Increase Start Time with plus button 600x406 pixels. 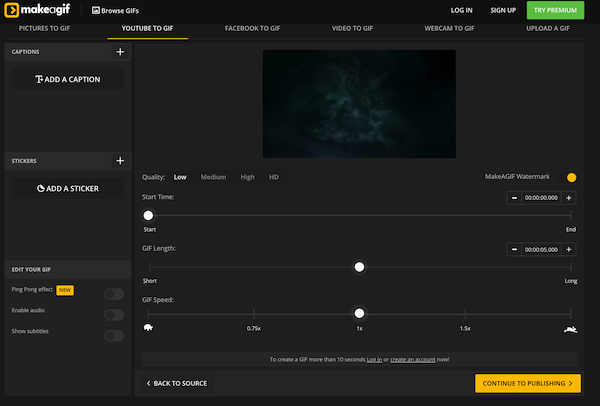[569, 198]
